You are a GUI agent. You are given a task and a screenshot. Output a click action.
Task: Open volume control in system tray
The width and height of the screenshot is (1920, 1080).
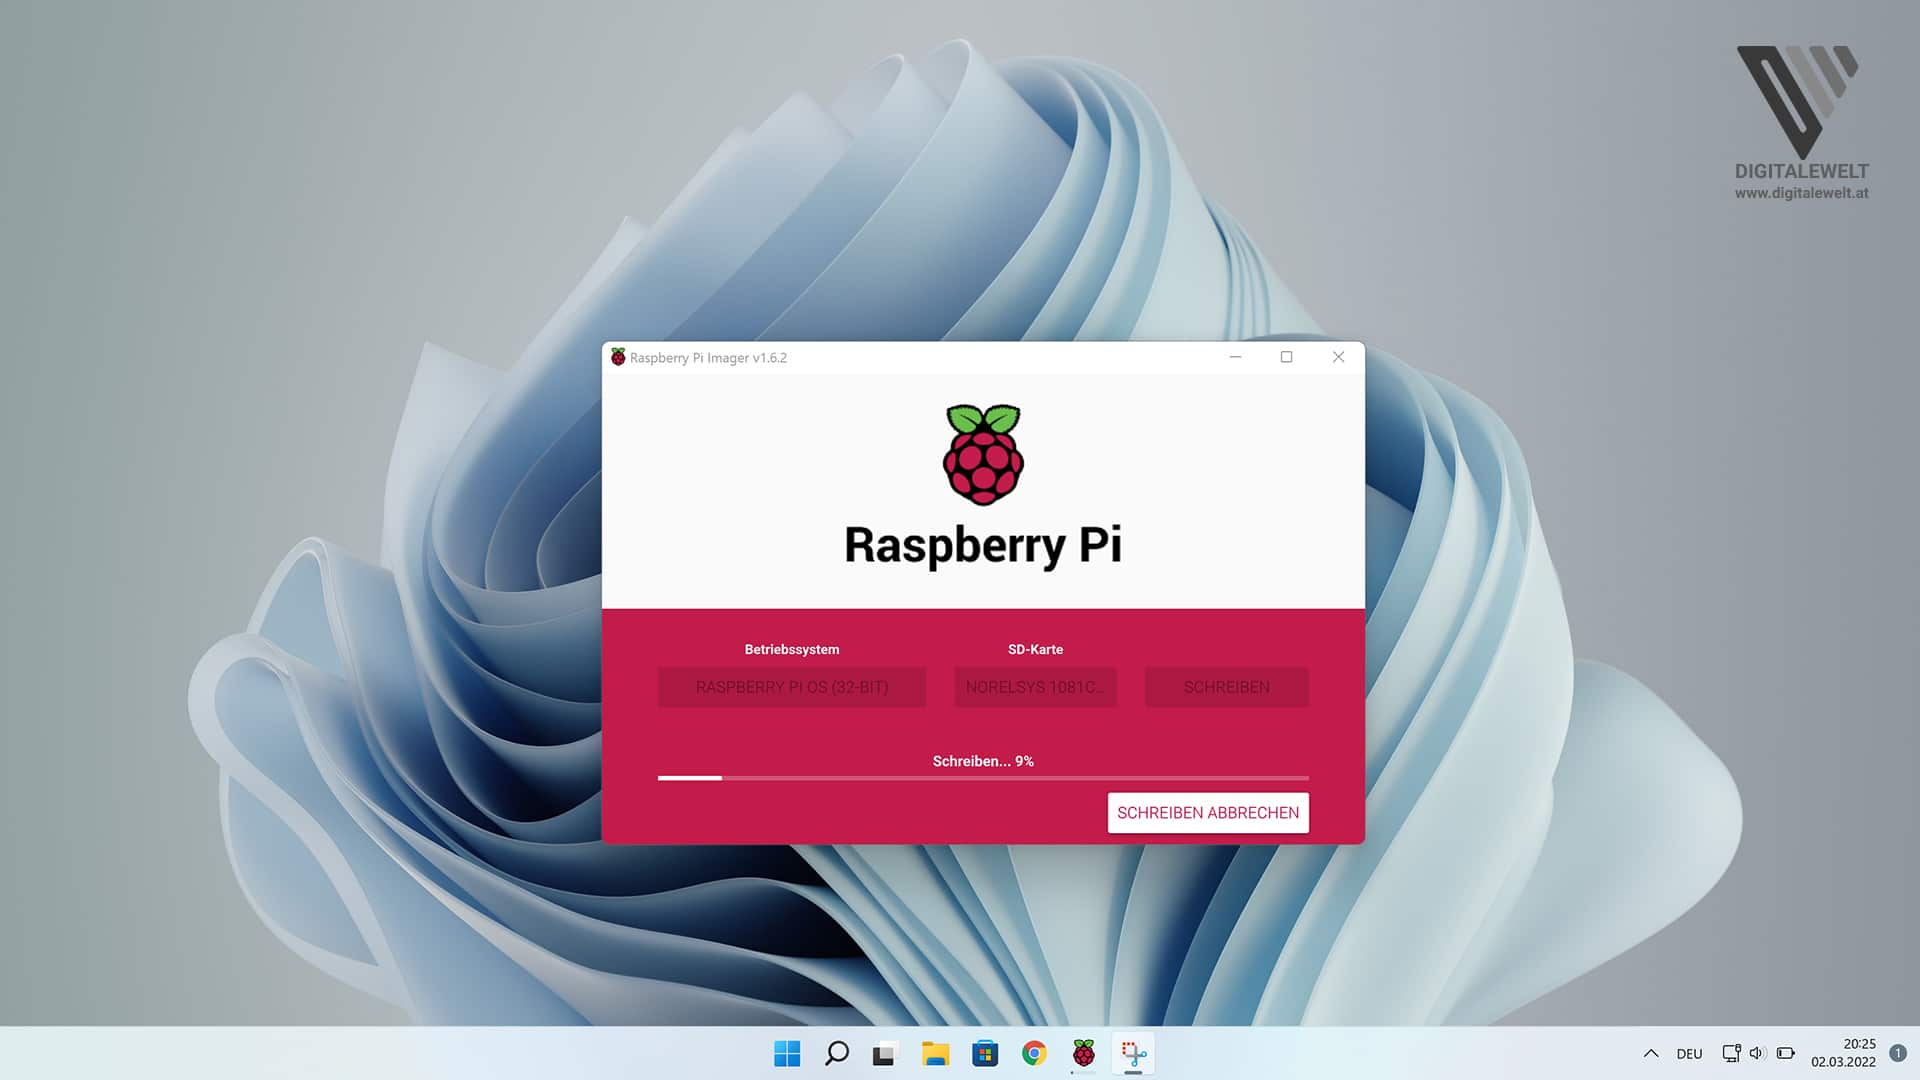[1758, 1053]
